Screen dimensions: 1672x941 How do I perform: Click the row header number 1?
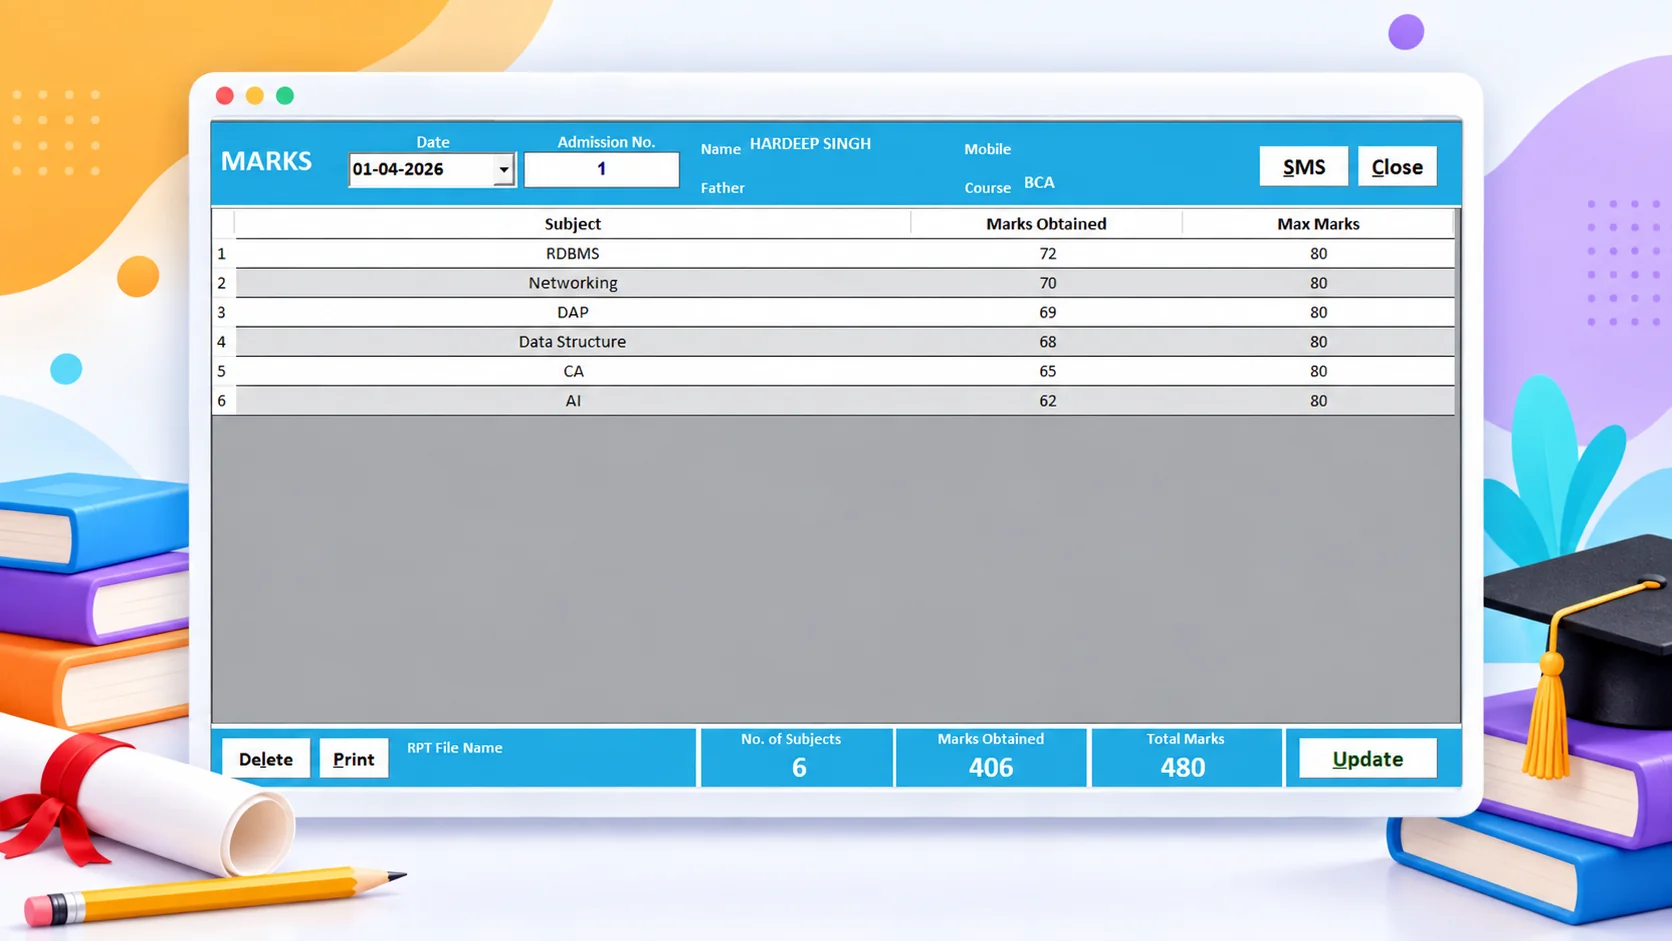[222, 254]
